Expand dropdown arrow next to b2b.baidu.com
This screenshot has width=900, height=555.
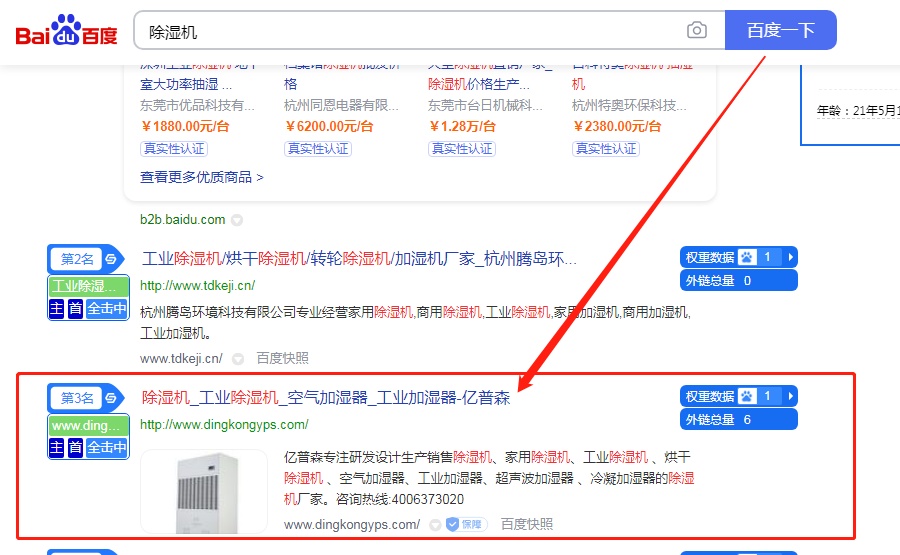click(237, 220)
